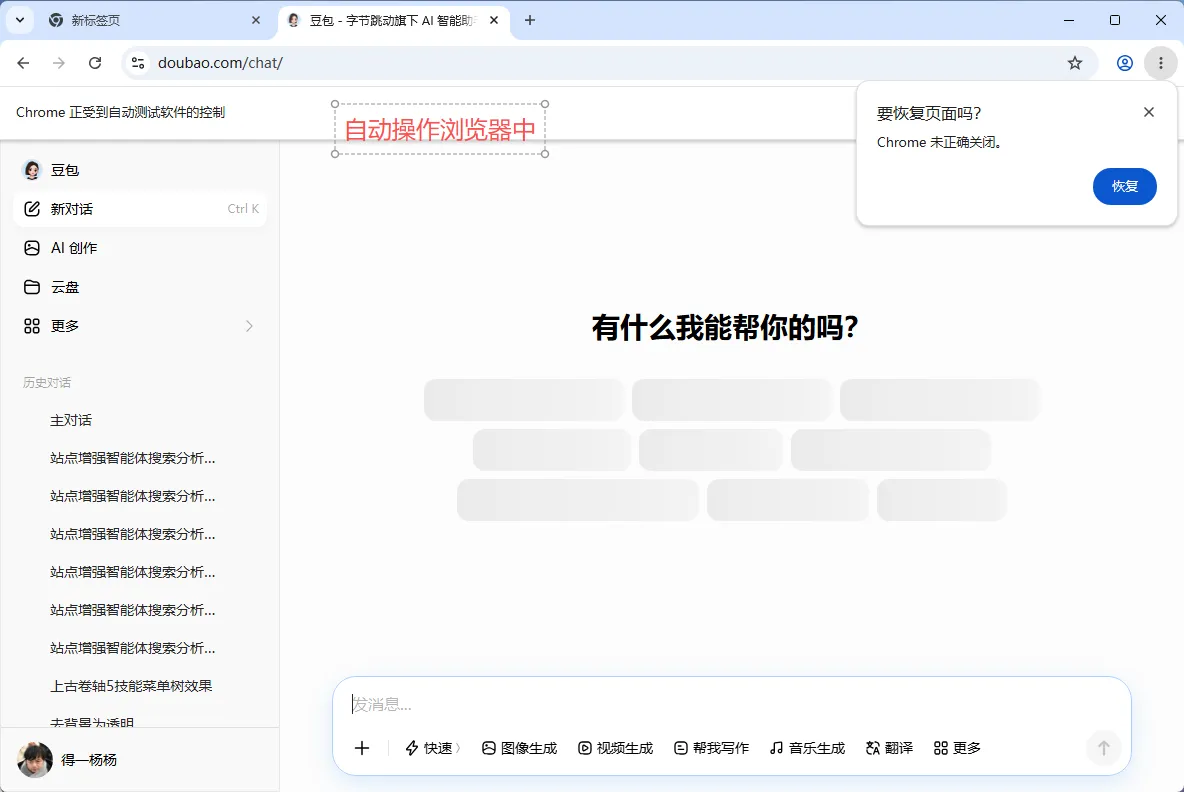
Task: View site information icon in address bar
Action: click(x=138, y=63)
